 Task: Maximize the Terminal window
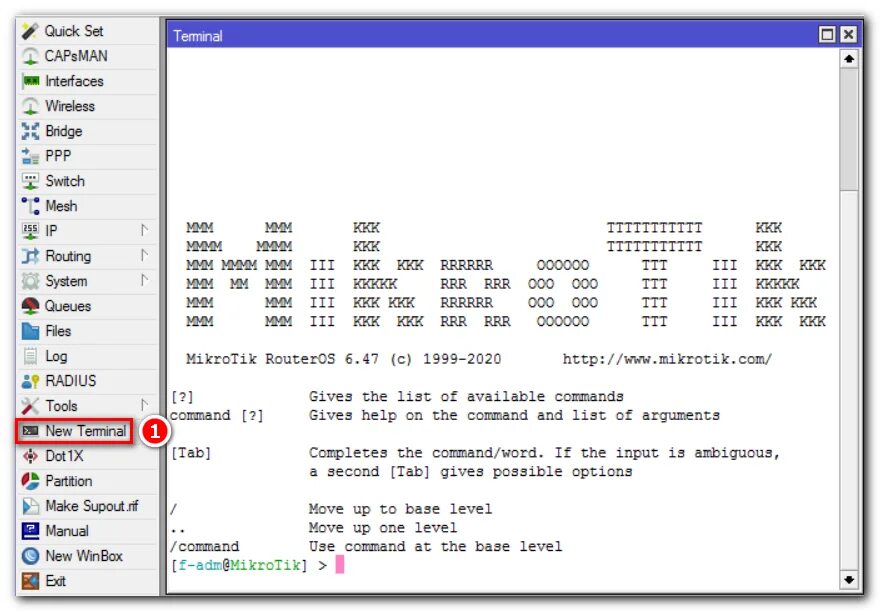tap(827, 35)
